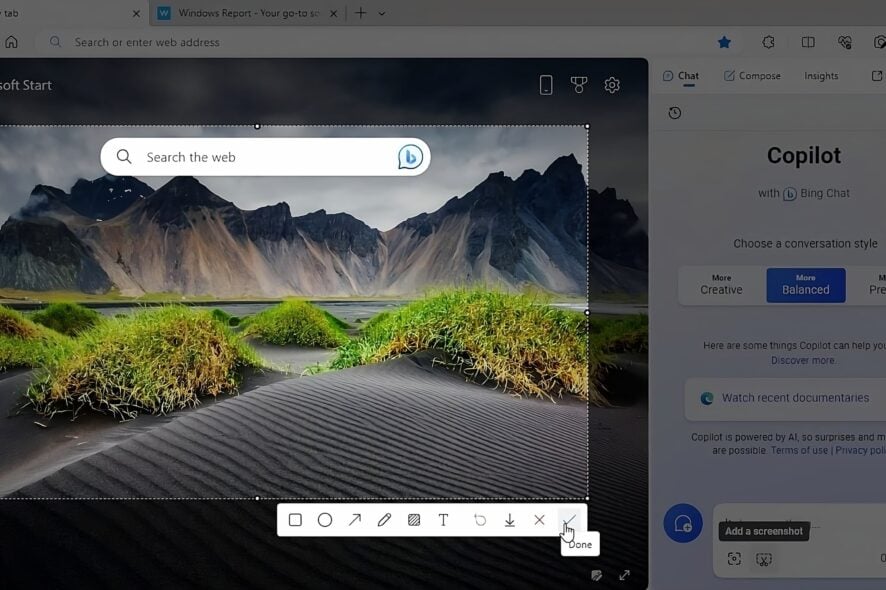Undo the last annotation
Viewport: 886px width, 590px height.
coord(480,520)
